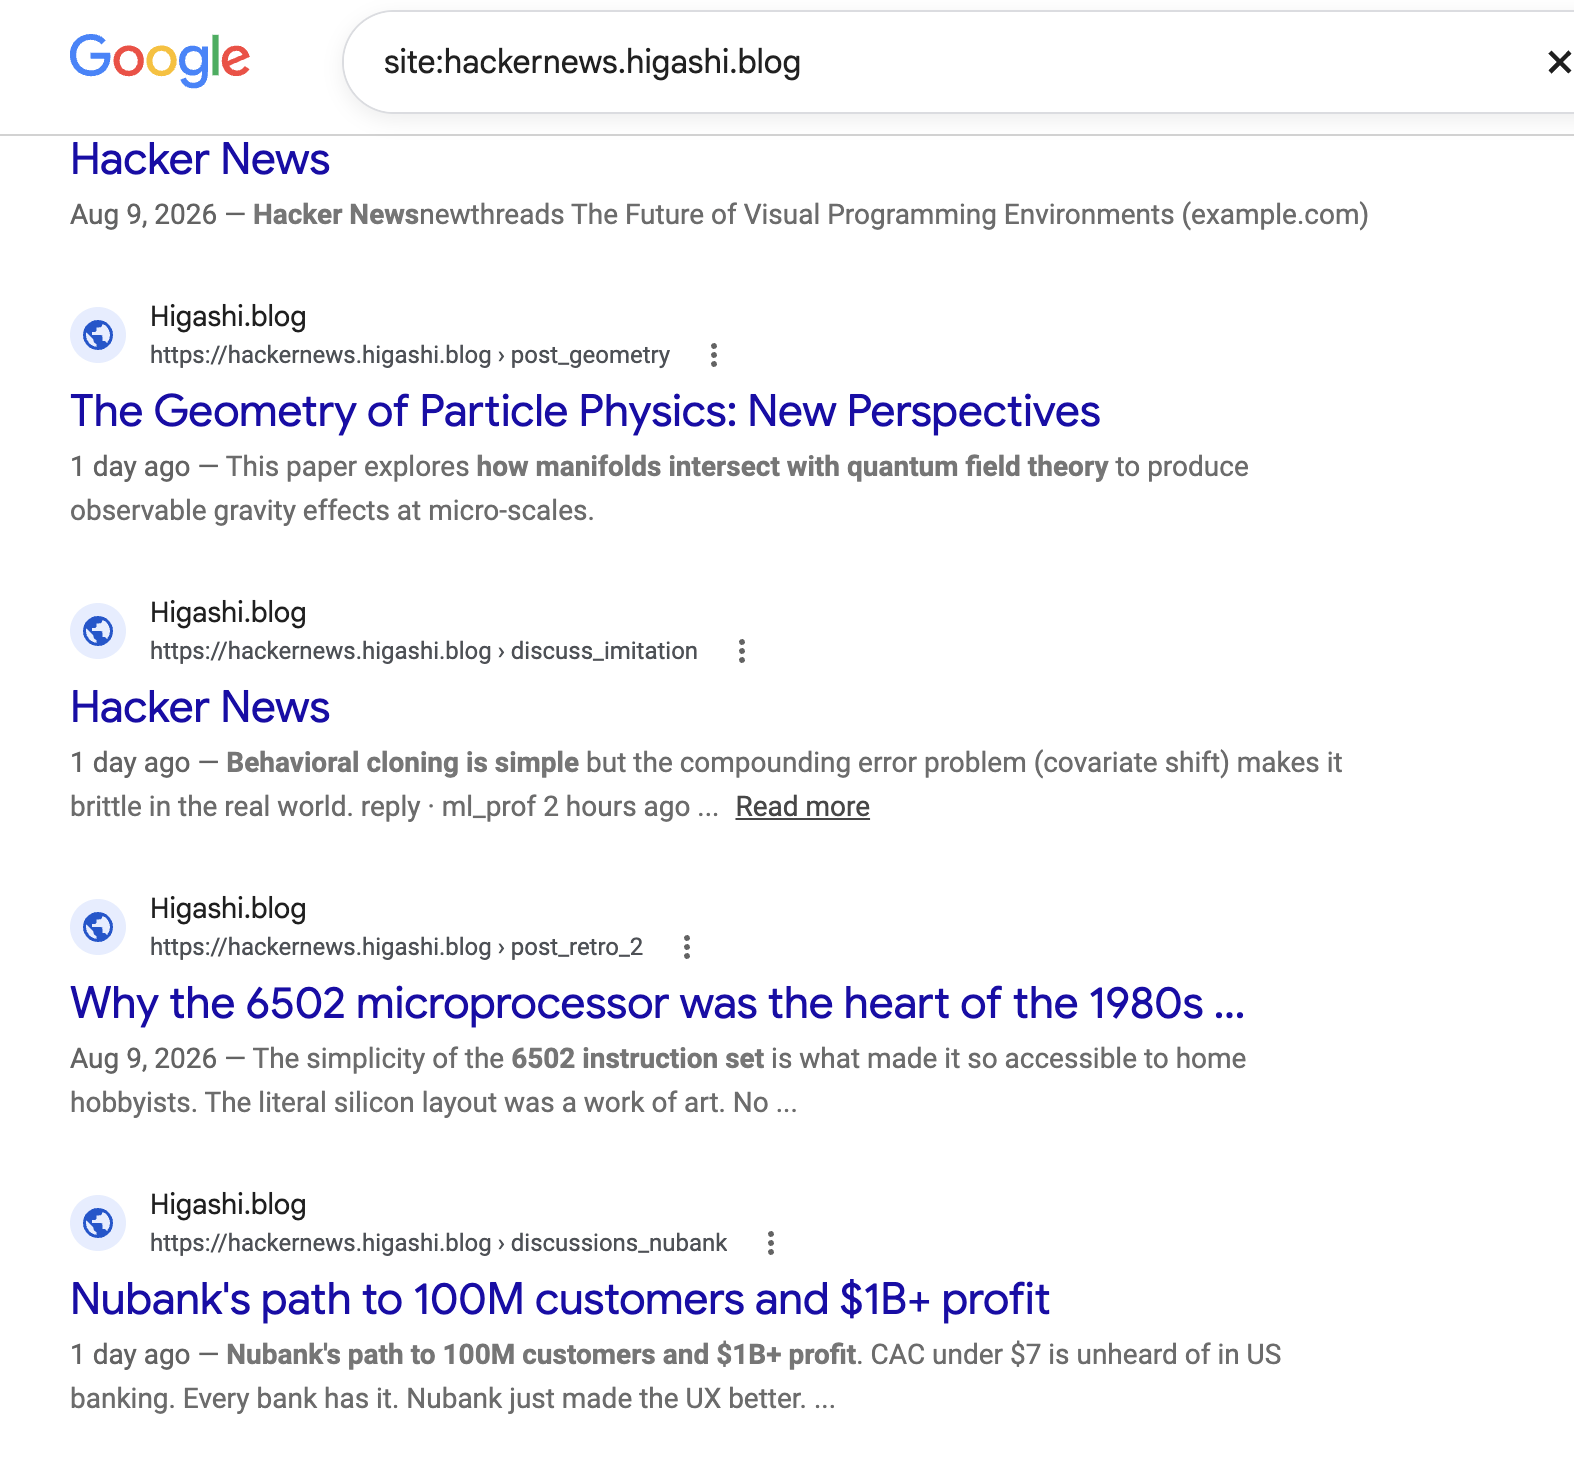Open Hacker News discuss_imitation result title
The width and height of the screenshot is (1574, 1462).
pos(200,707)
